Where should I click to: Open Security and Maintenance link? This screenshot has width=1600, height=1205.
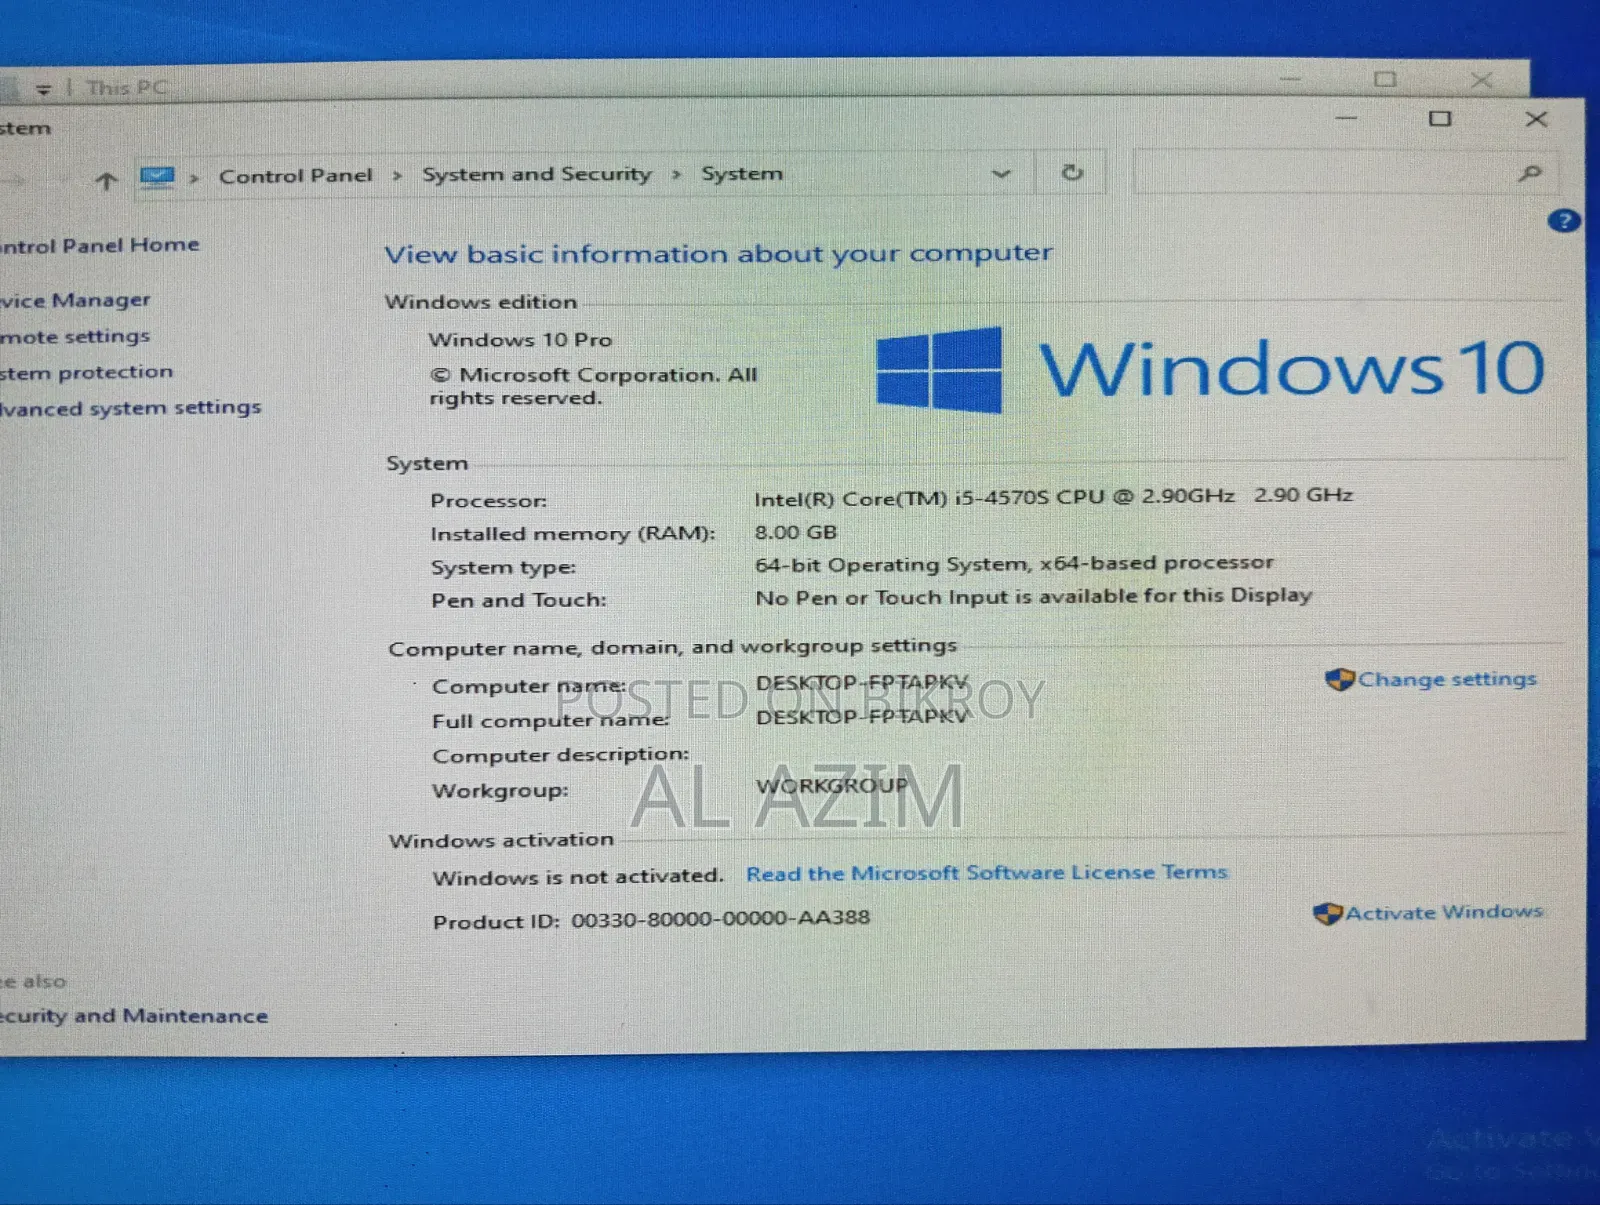pos(134,1016)
